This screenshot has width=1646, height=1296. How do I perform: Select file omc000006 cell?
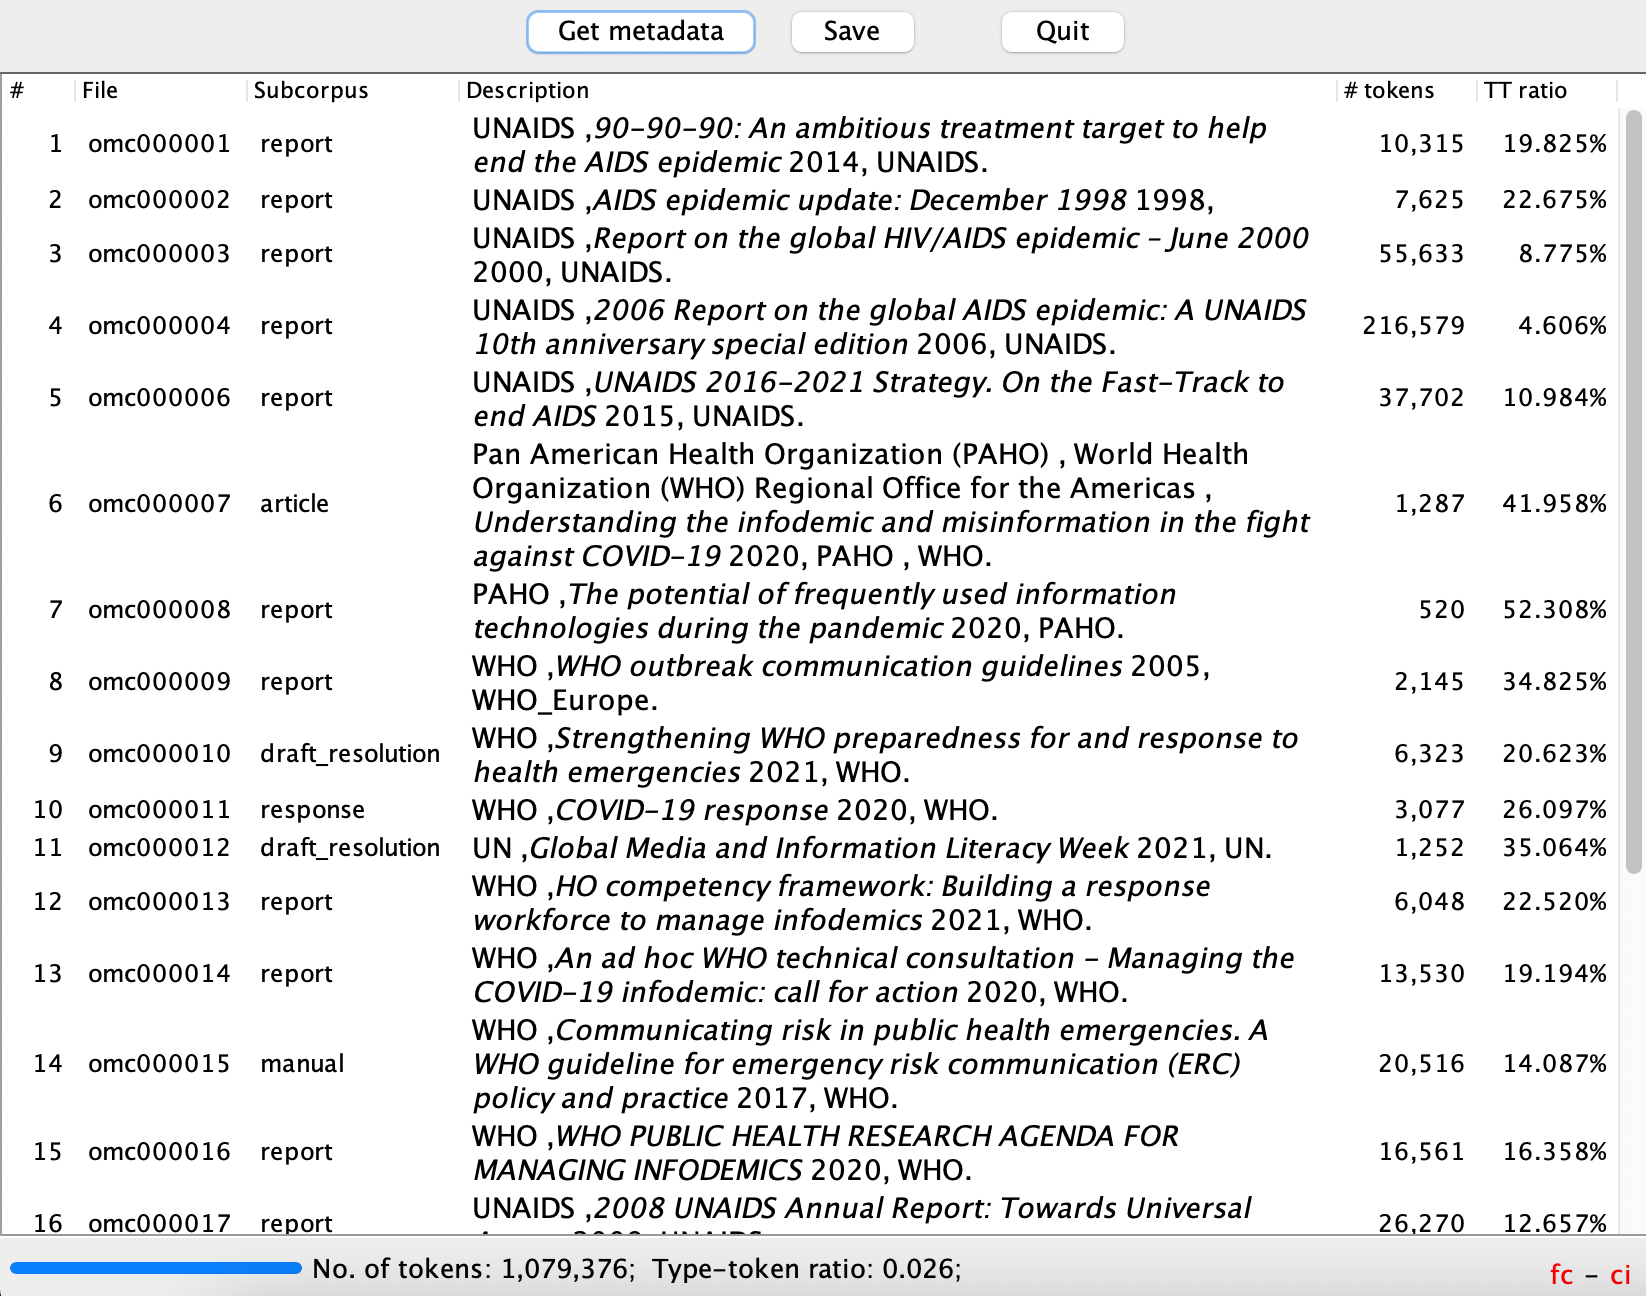click(159, 398)
